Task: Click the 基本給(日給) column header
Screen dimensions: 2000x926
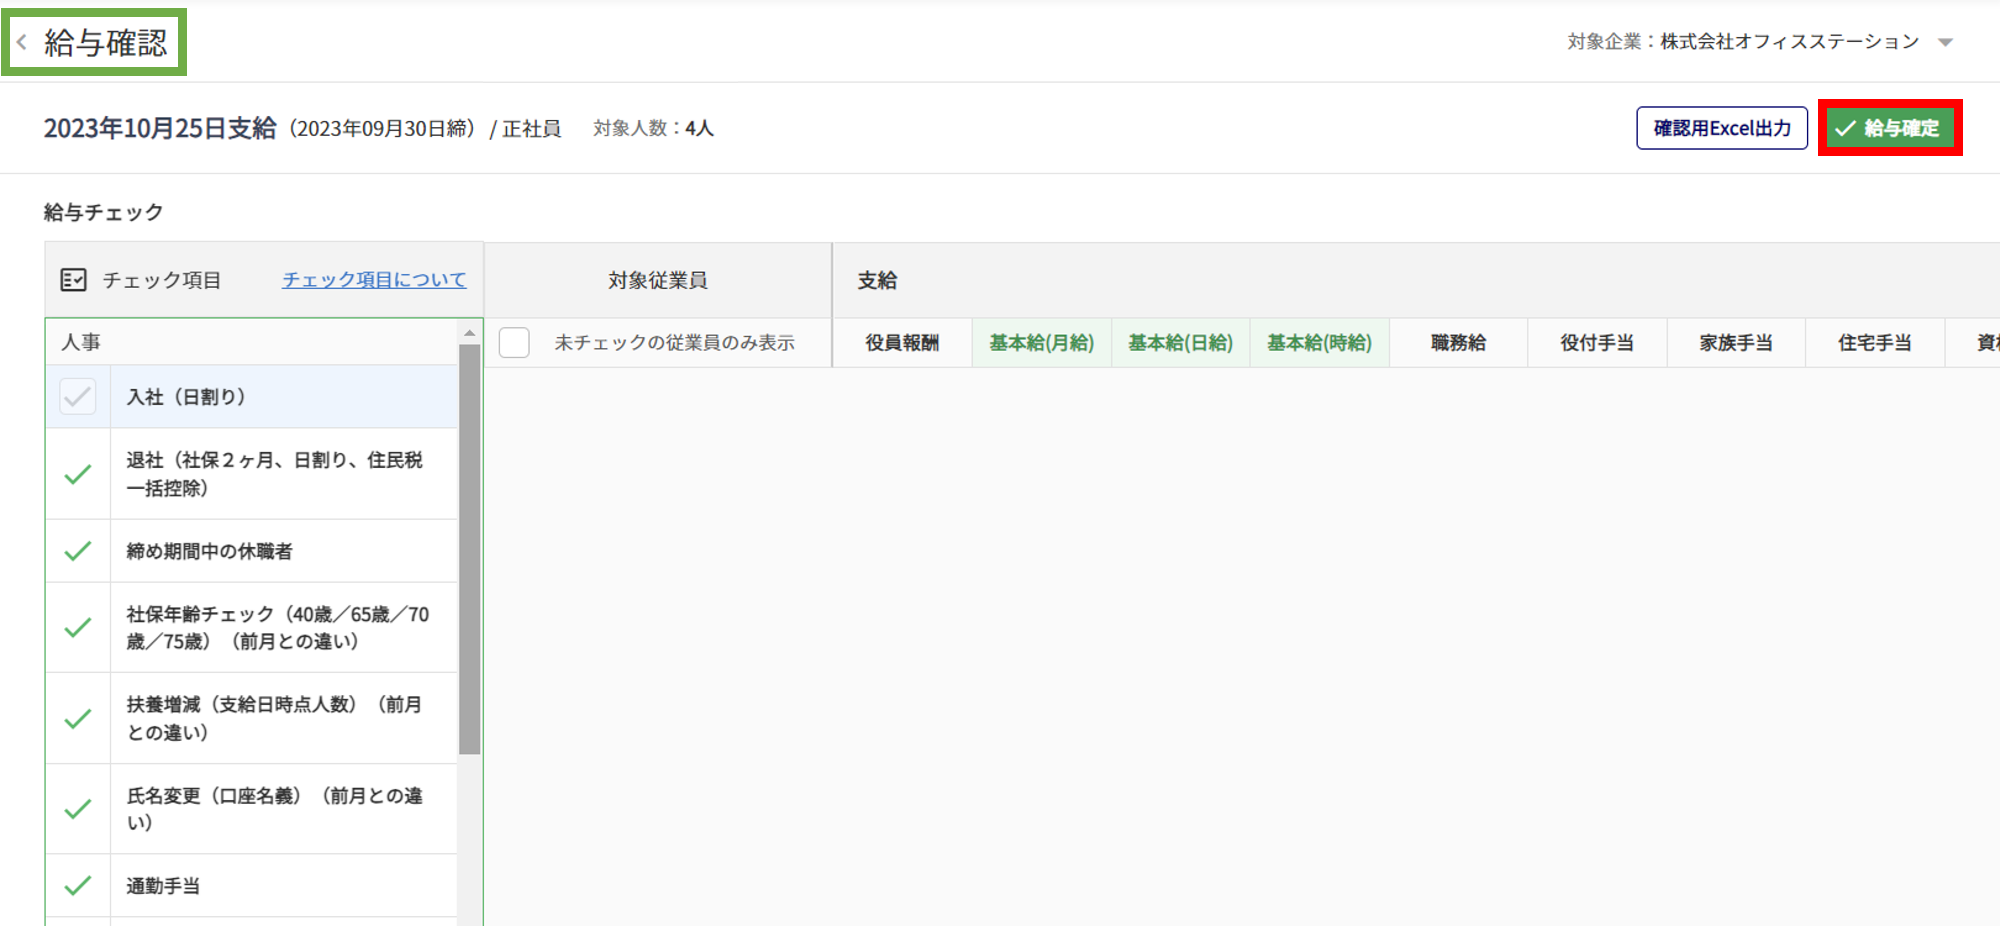Action: [1181, 343]
